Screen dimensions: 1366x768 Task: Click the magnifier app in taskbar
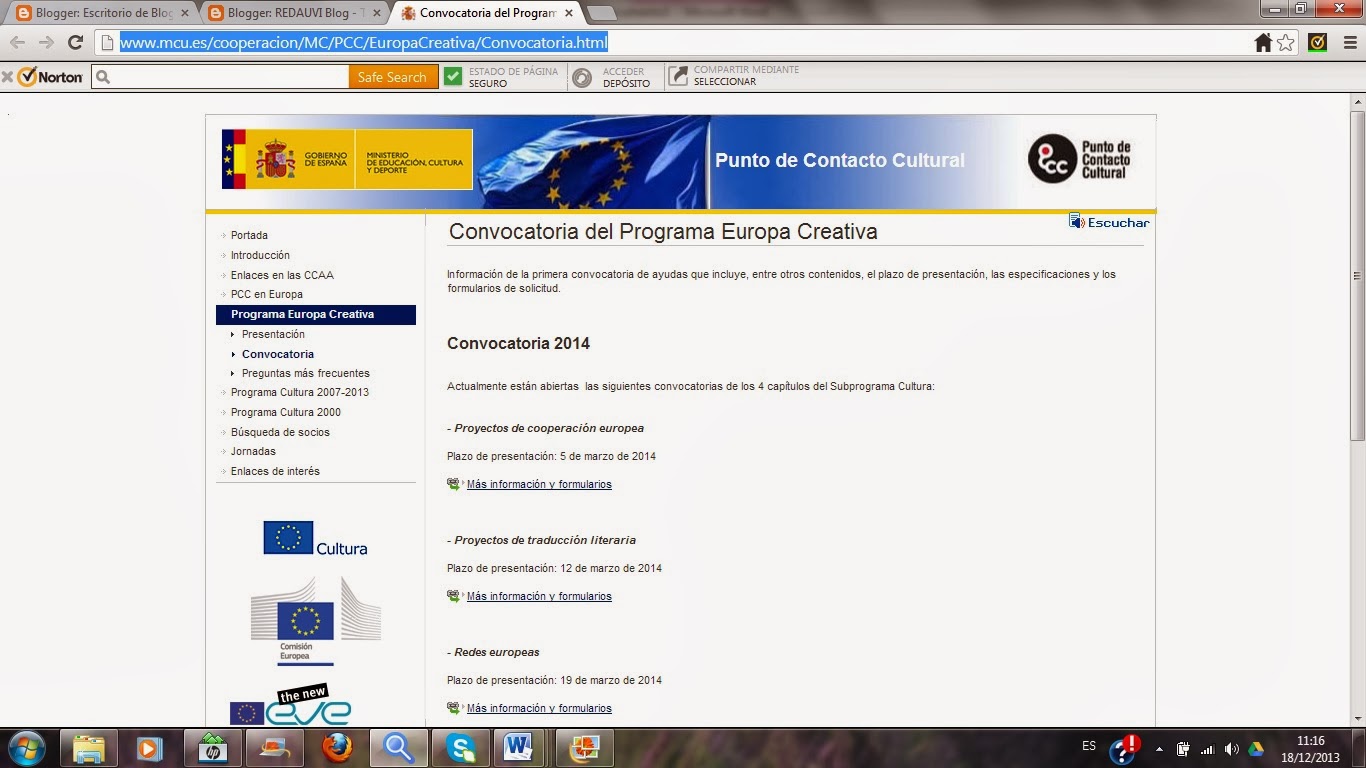(x=398, y=748)
